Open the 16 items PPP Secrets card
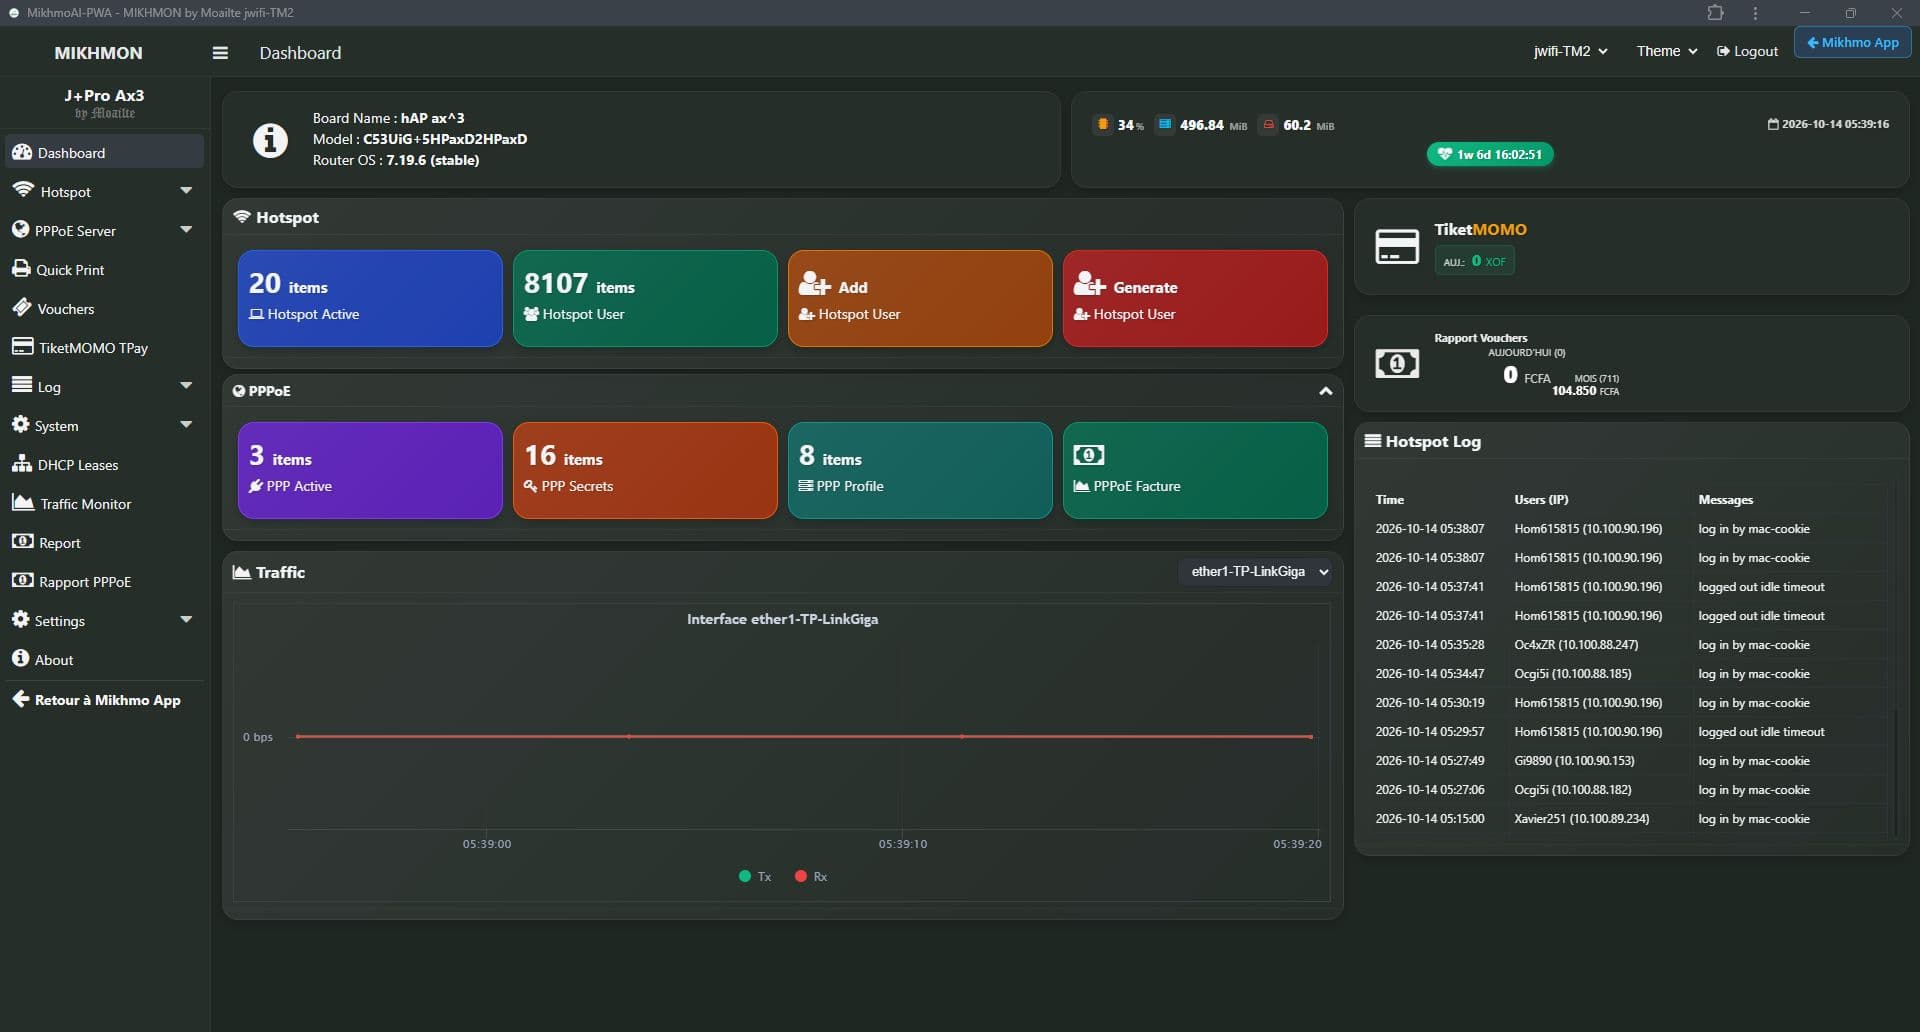Image resolution: width=1920 pixels, height=1032 pixels. (x=645, y=470)
